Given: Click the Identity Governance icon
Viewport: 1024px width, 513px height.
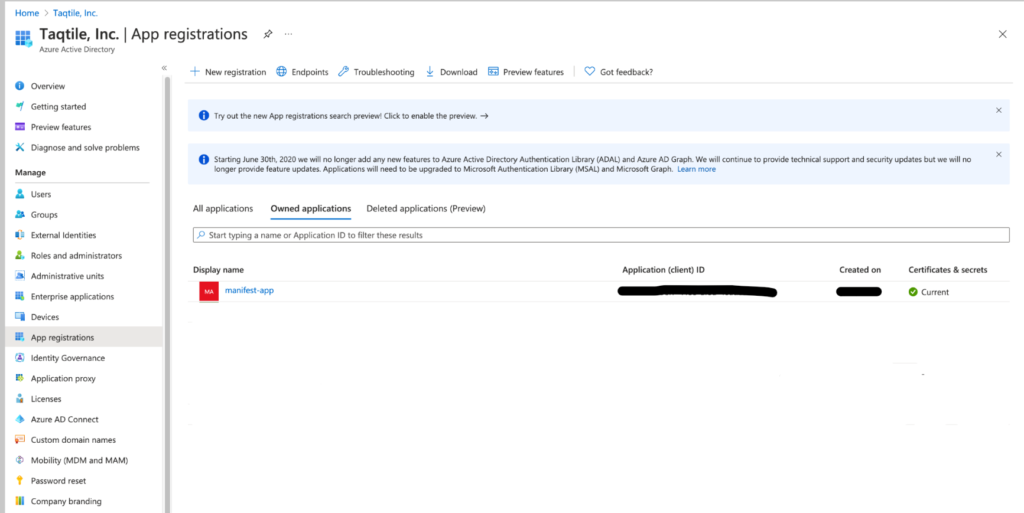Looking at the screenshot, I should [x=20, y=358].
